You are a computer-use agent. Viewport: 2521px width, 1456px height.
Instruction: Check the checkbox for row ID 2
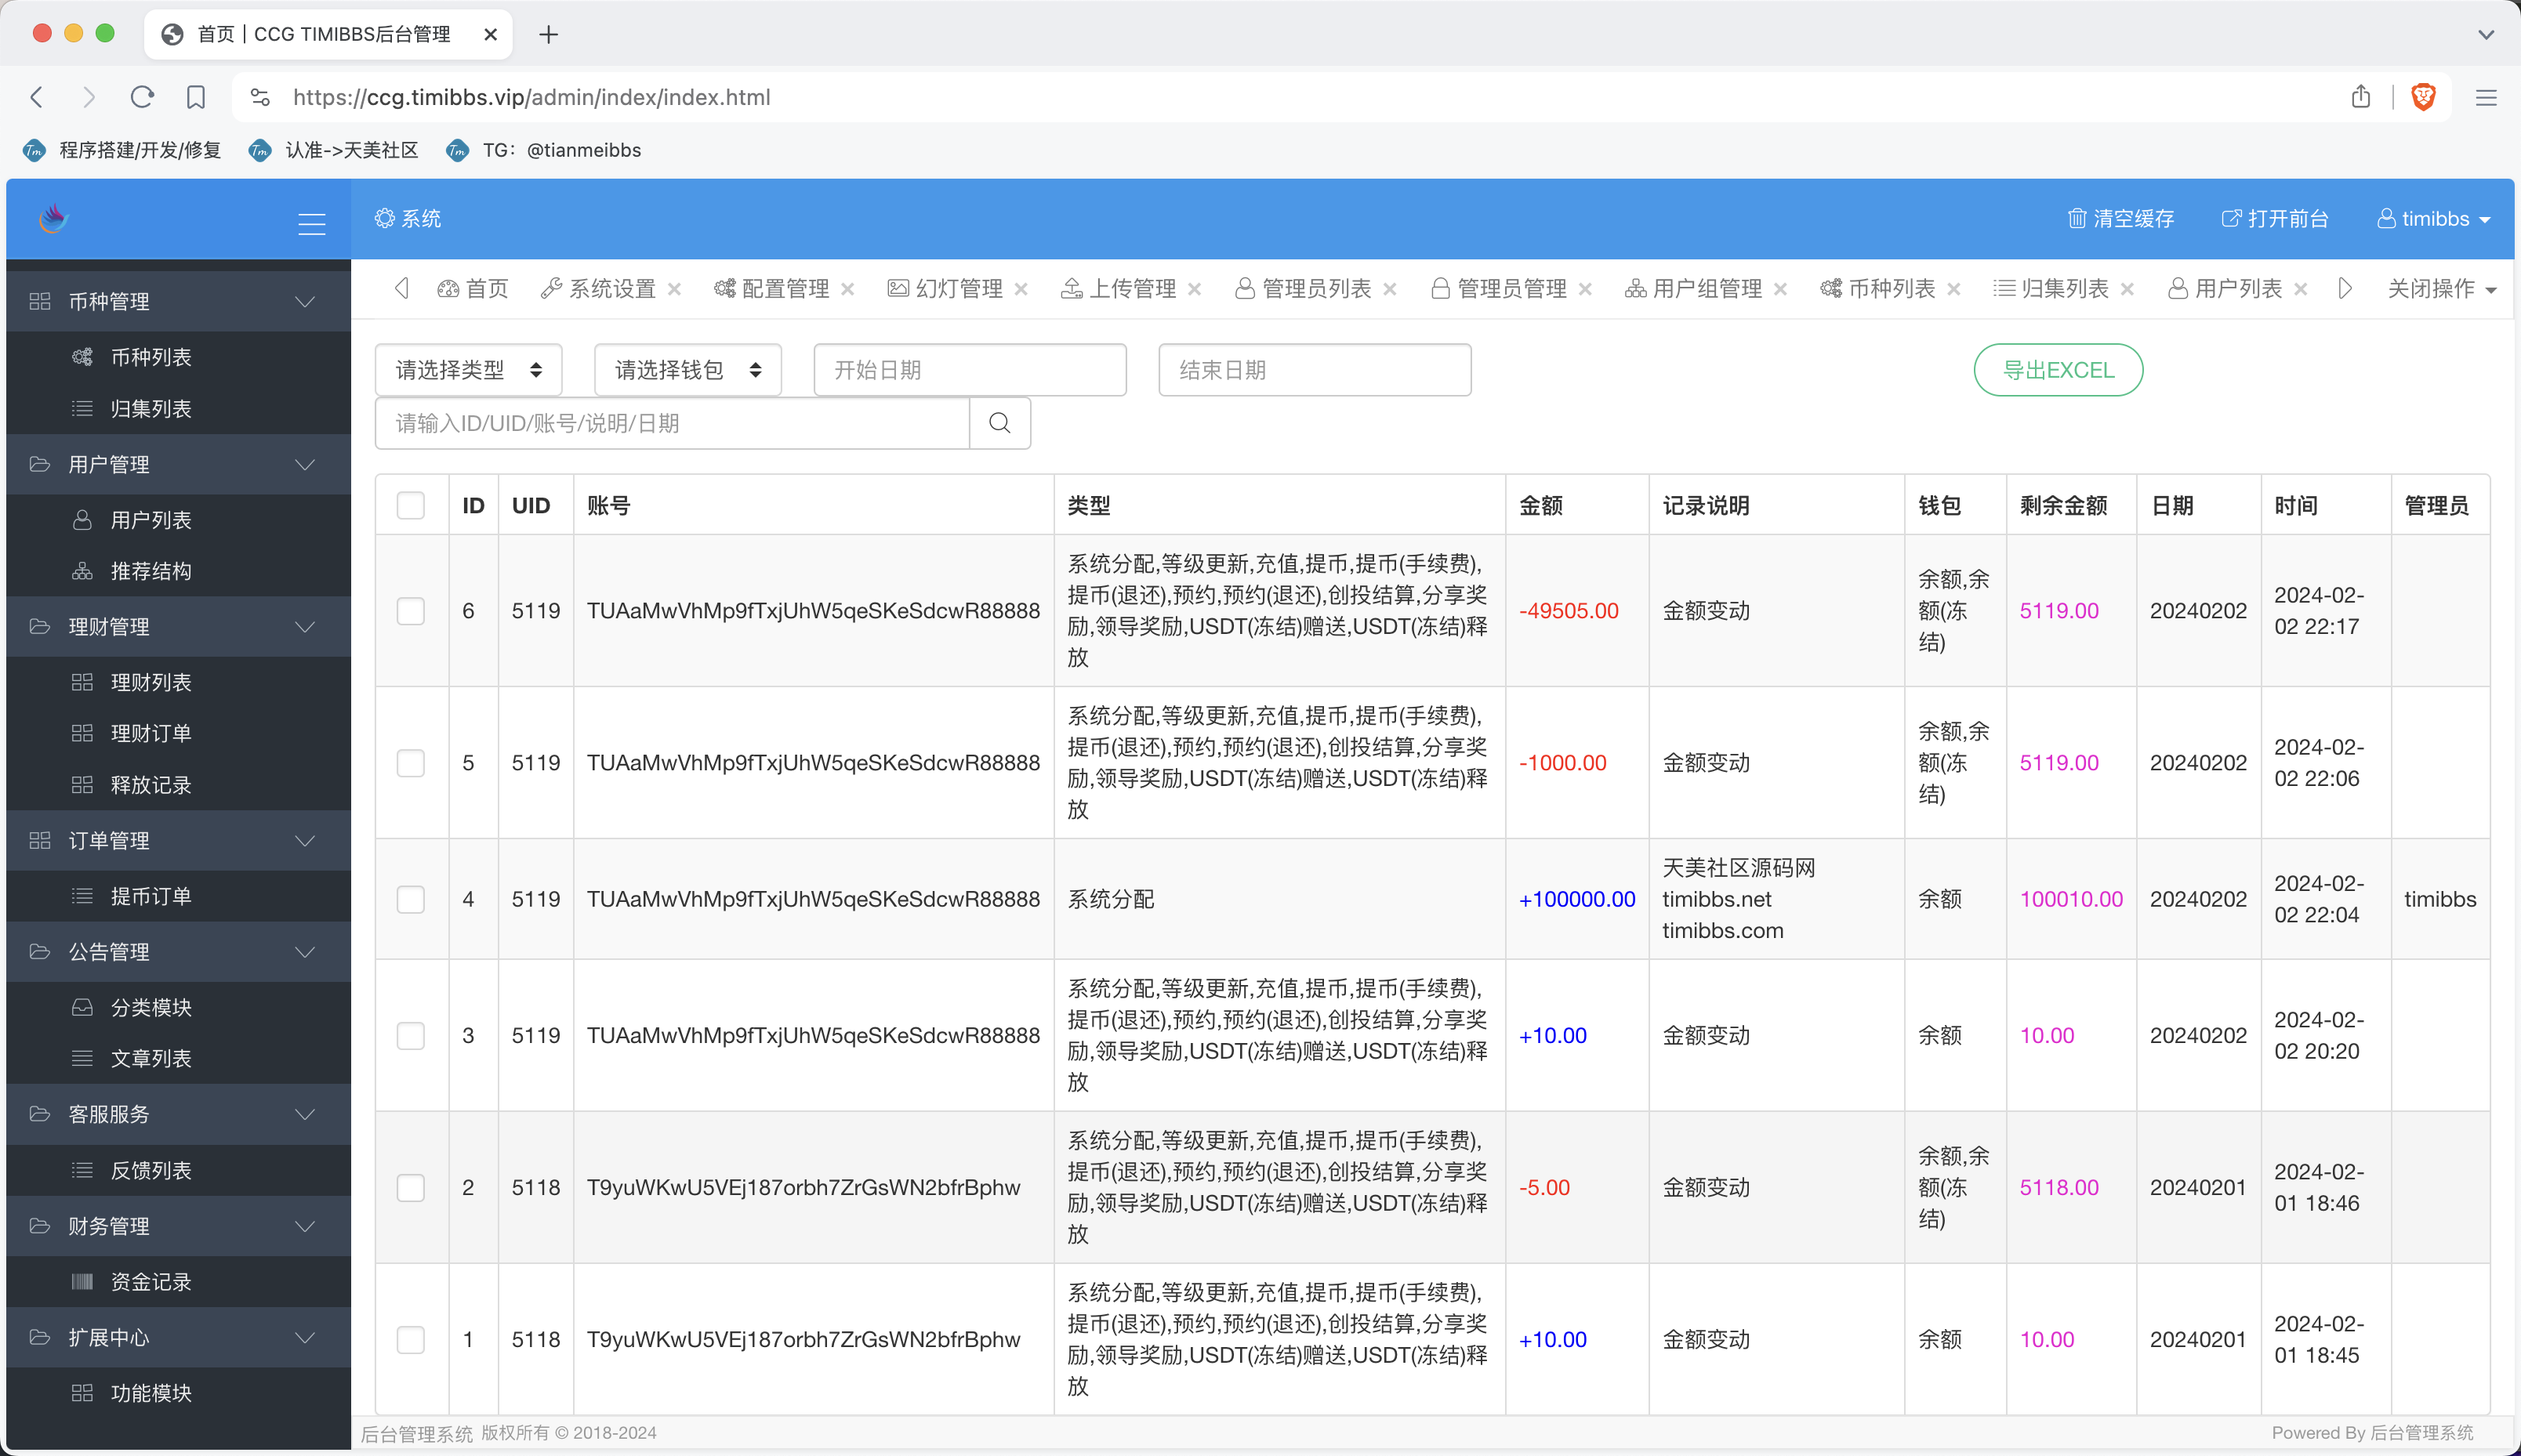coord(411,1187)
